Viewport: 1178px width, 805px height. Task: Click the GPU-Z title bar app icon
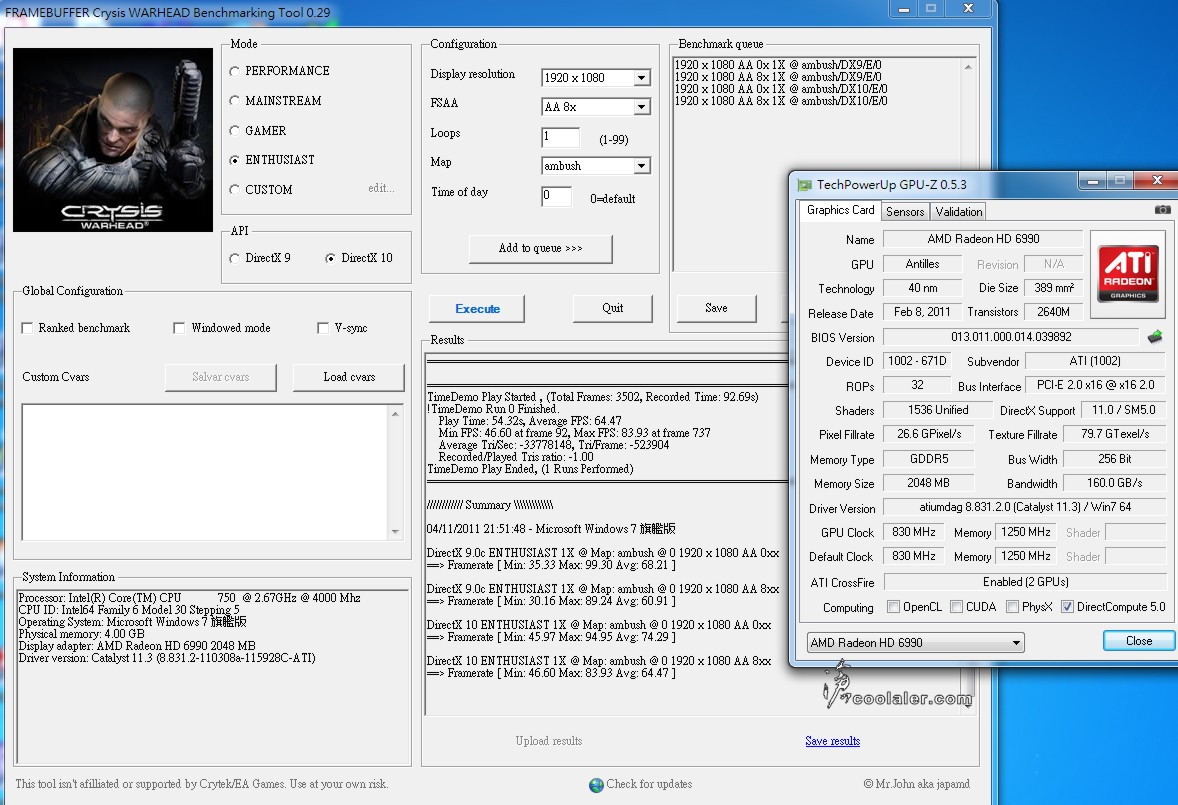click(805, 185)
